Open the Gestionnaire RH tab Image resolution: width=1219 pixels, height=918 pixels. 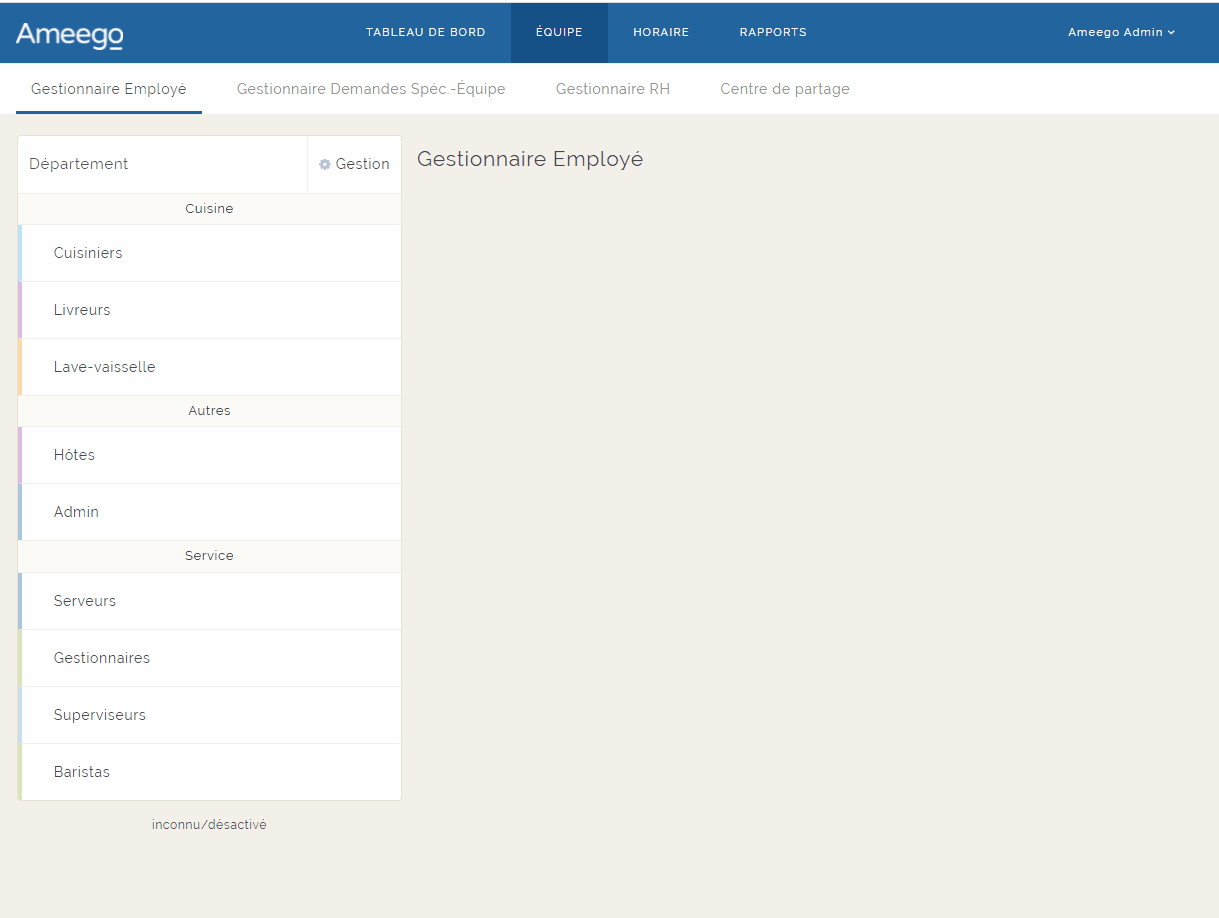point(613,89)
